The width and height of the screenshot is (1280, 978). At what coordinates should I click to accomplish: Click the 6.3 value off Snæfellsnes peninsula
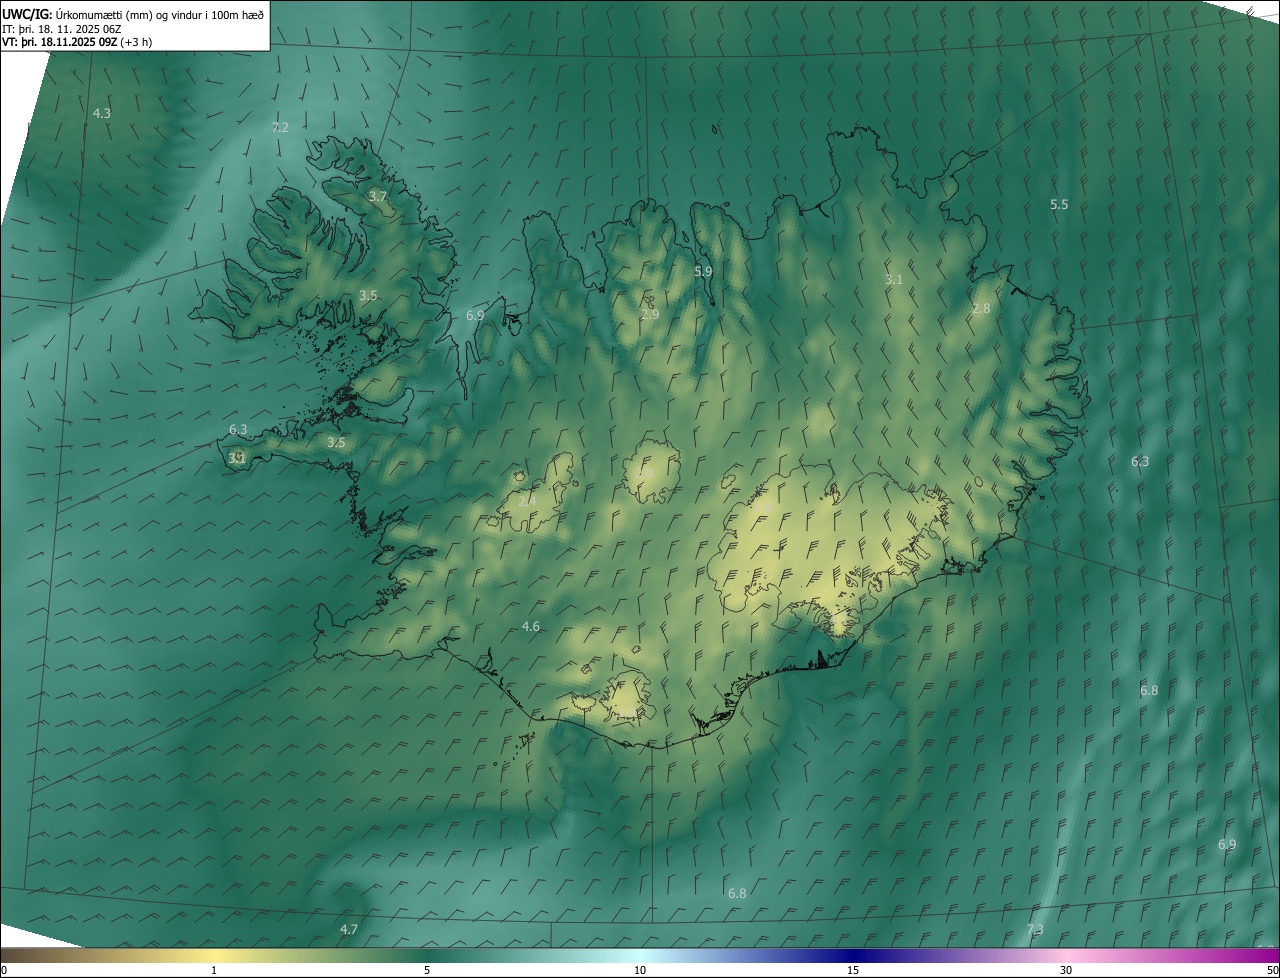(x=238, y=429)
